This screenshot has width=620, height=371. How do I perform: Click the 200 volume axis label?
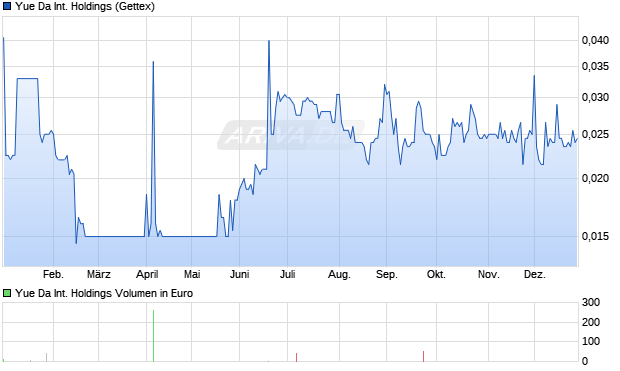tap(591, 322)
